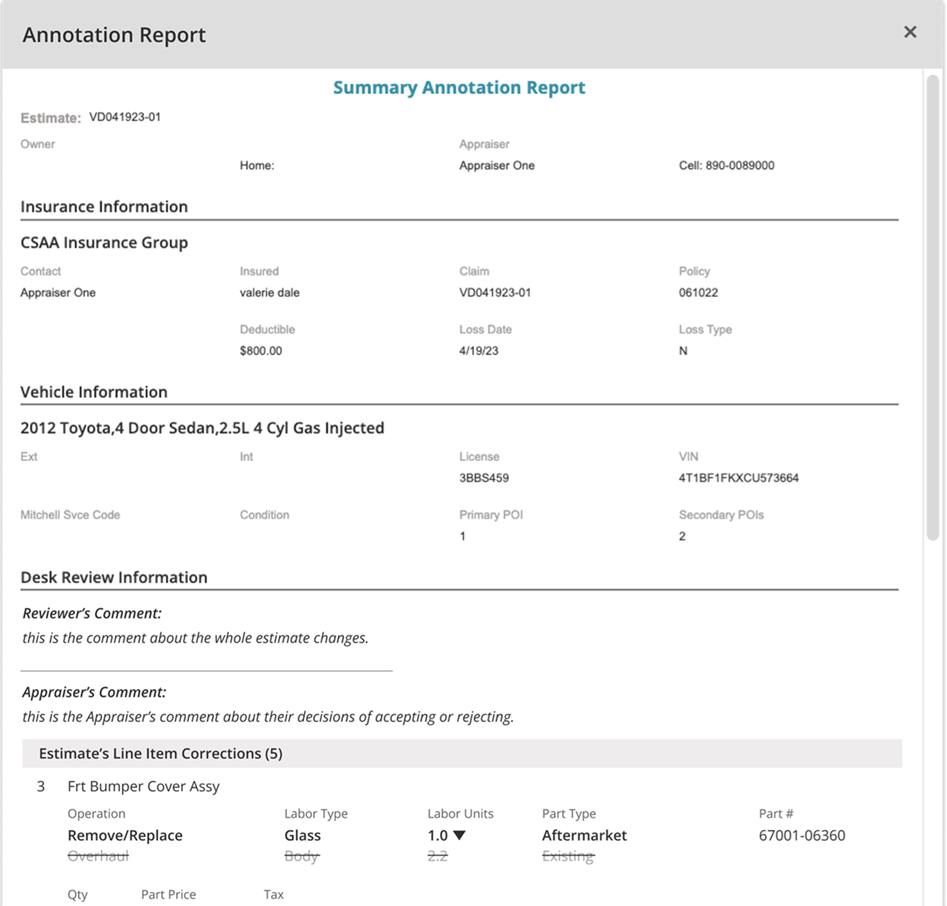Viewport: 947px width, 906px height.
Task: Click appraiser name Appraiser One under Appraiser
Action: (496, 165)
